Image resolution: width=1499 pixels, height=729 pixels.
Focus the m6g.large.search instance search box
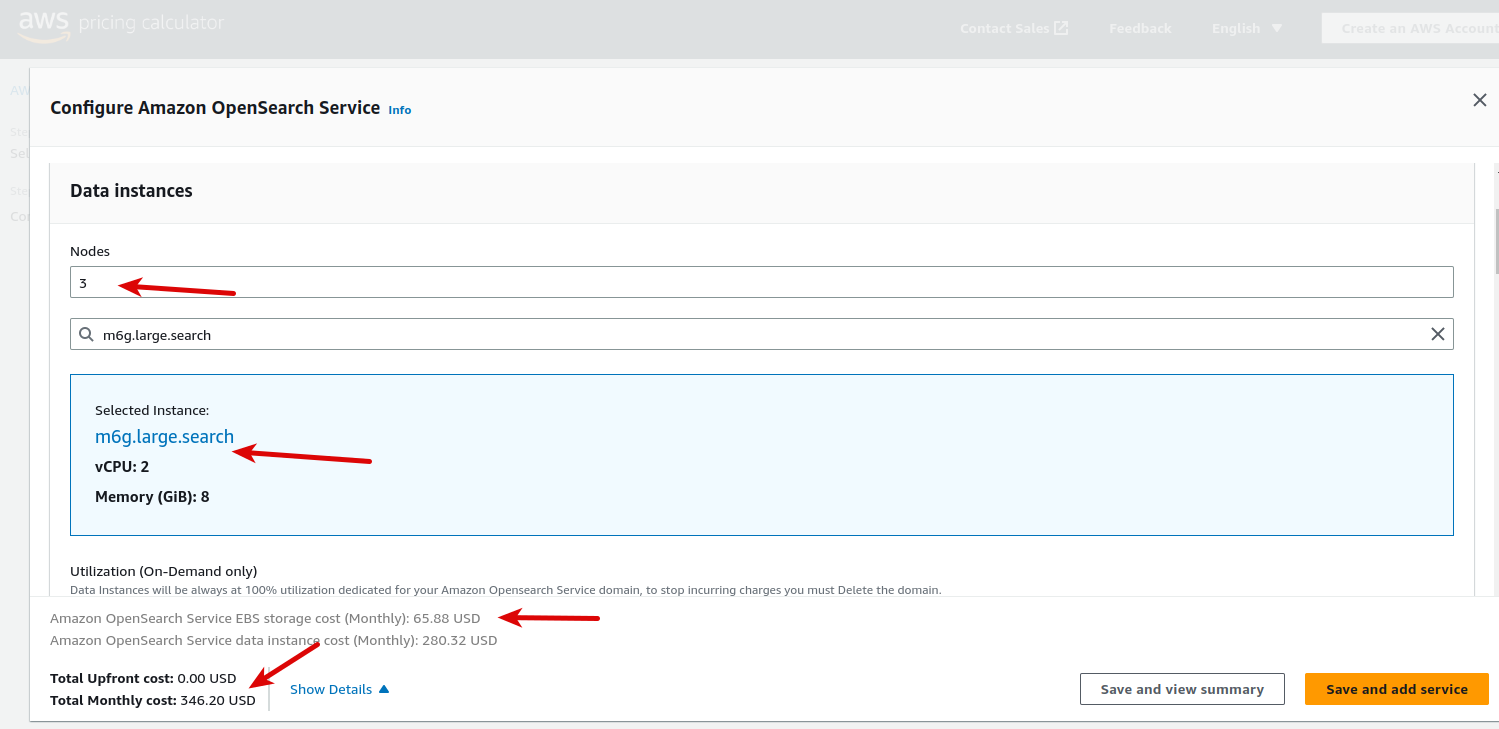761,334
